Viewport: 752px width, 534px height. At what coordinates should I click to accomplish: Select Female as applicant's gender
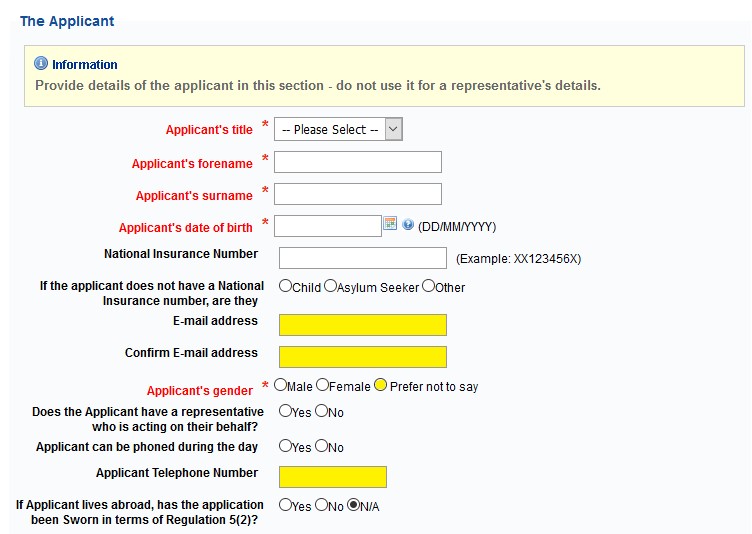pyautogui.click(x=323, y=385)
